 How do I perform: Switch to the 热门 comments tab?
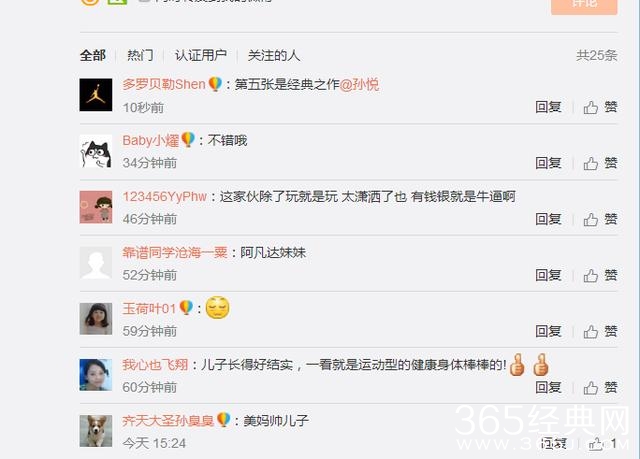pos(140,55)
